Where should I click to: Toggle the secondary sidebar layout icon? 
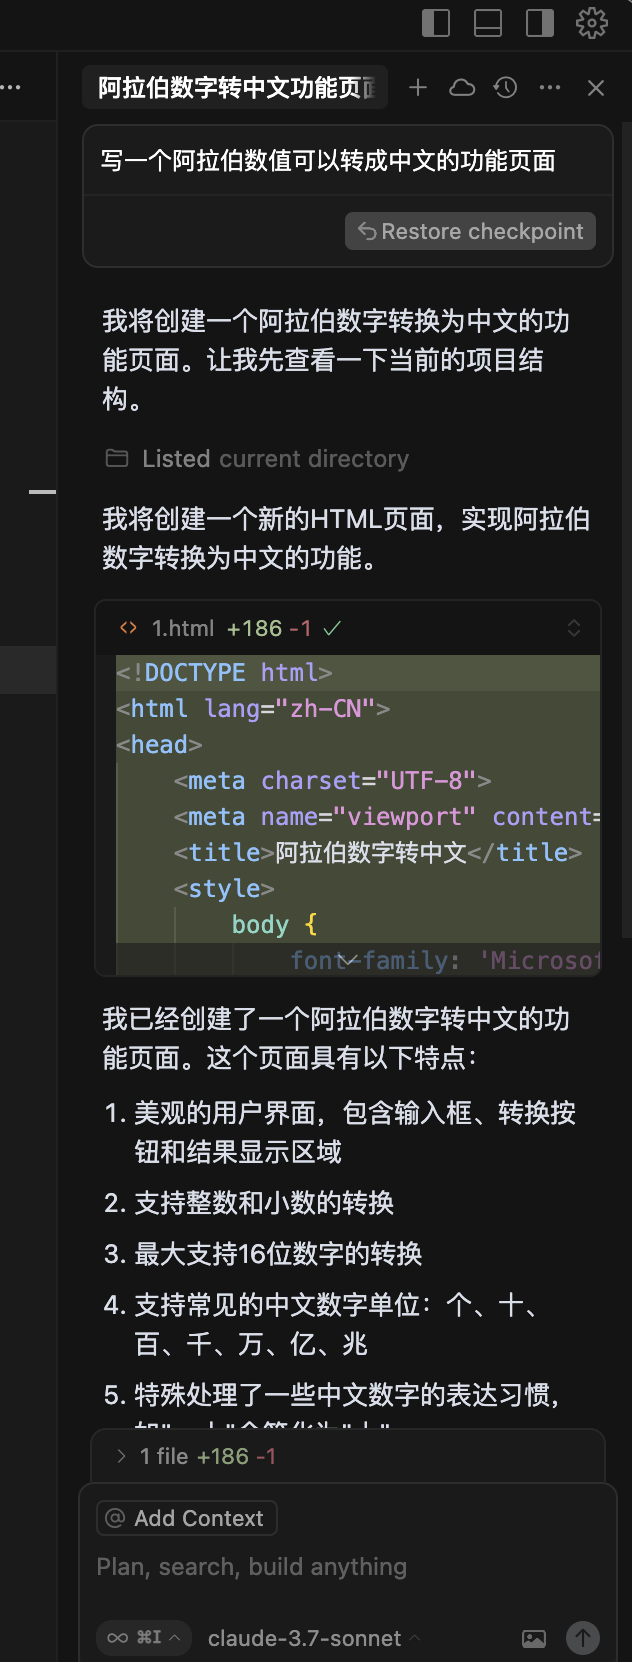pos(540,22)
